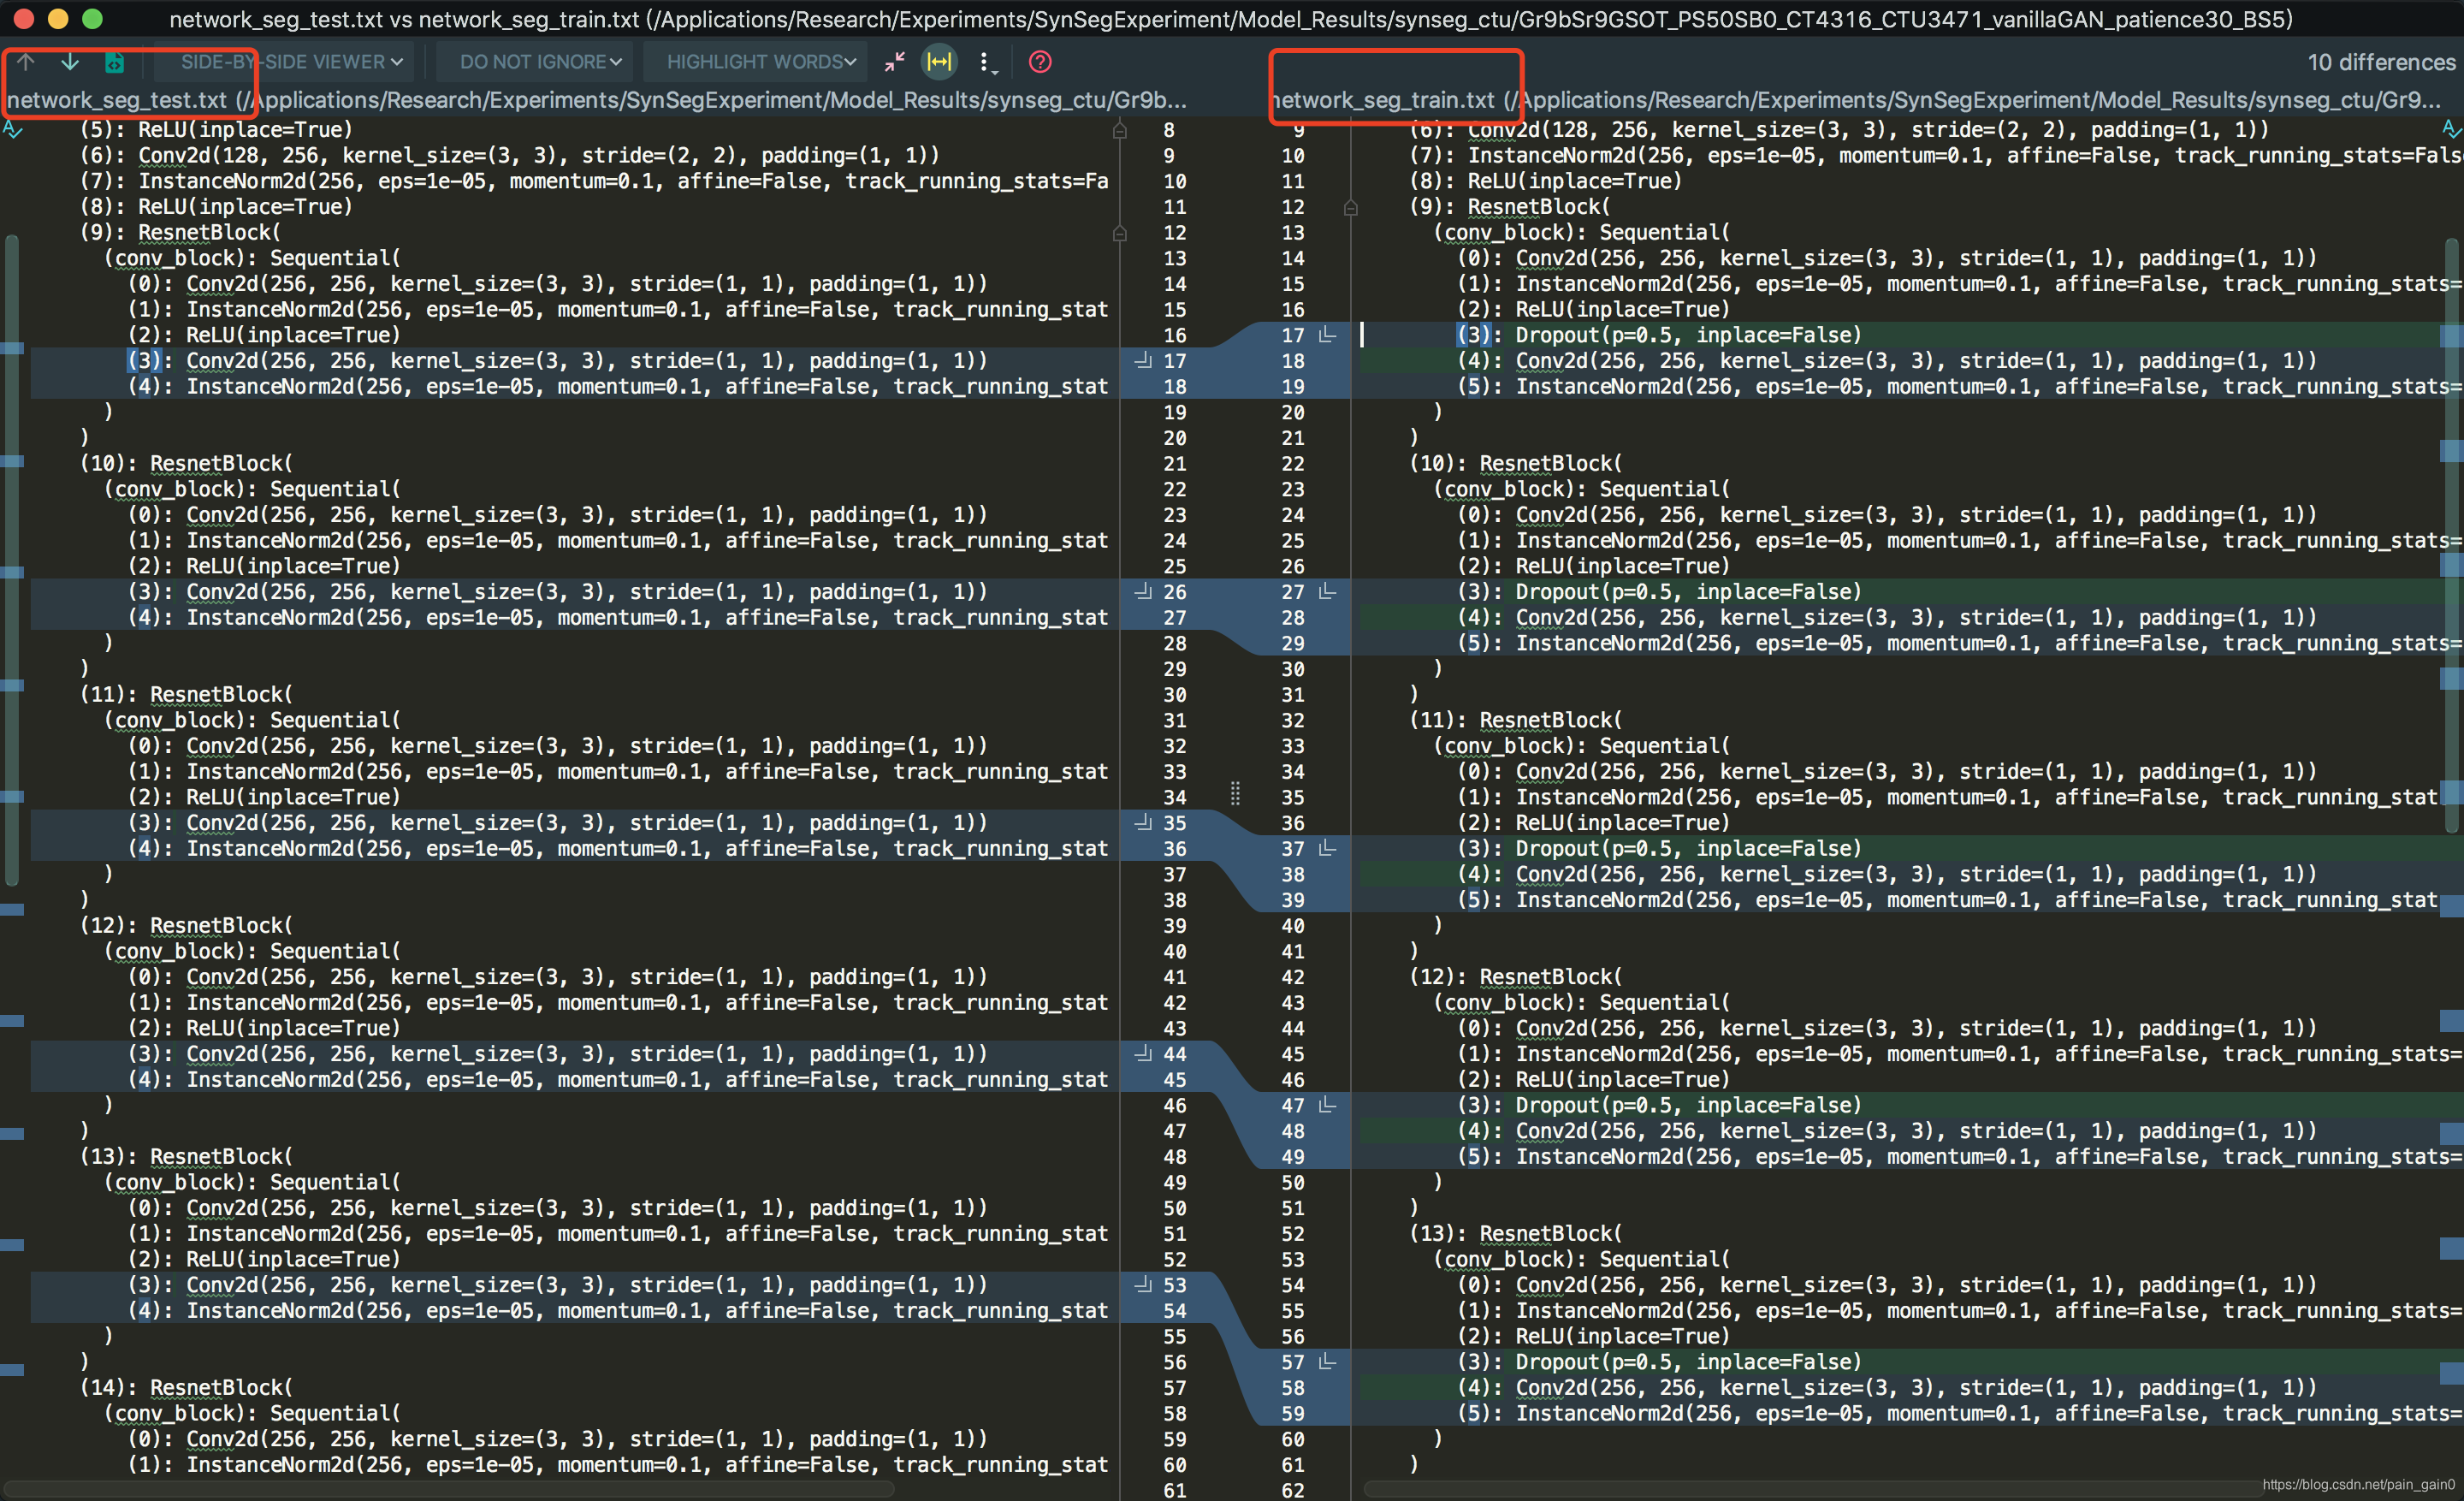Click the annotate A icon atop the right pane
This screenshot has width=2464, height=1501.
pyautogui.click(x=2452, y=129)
